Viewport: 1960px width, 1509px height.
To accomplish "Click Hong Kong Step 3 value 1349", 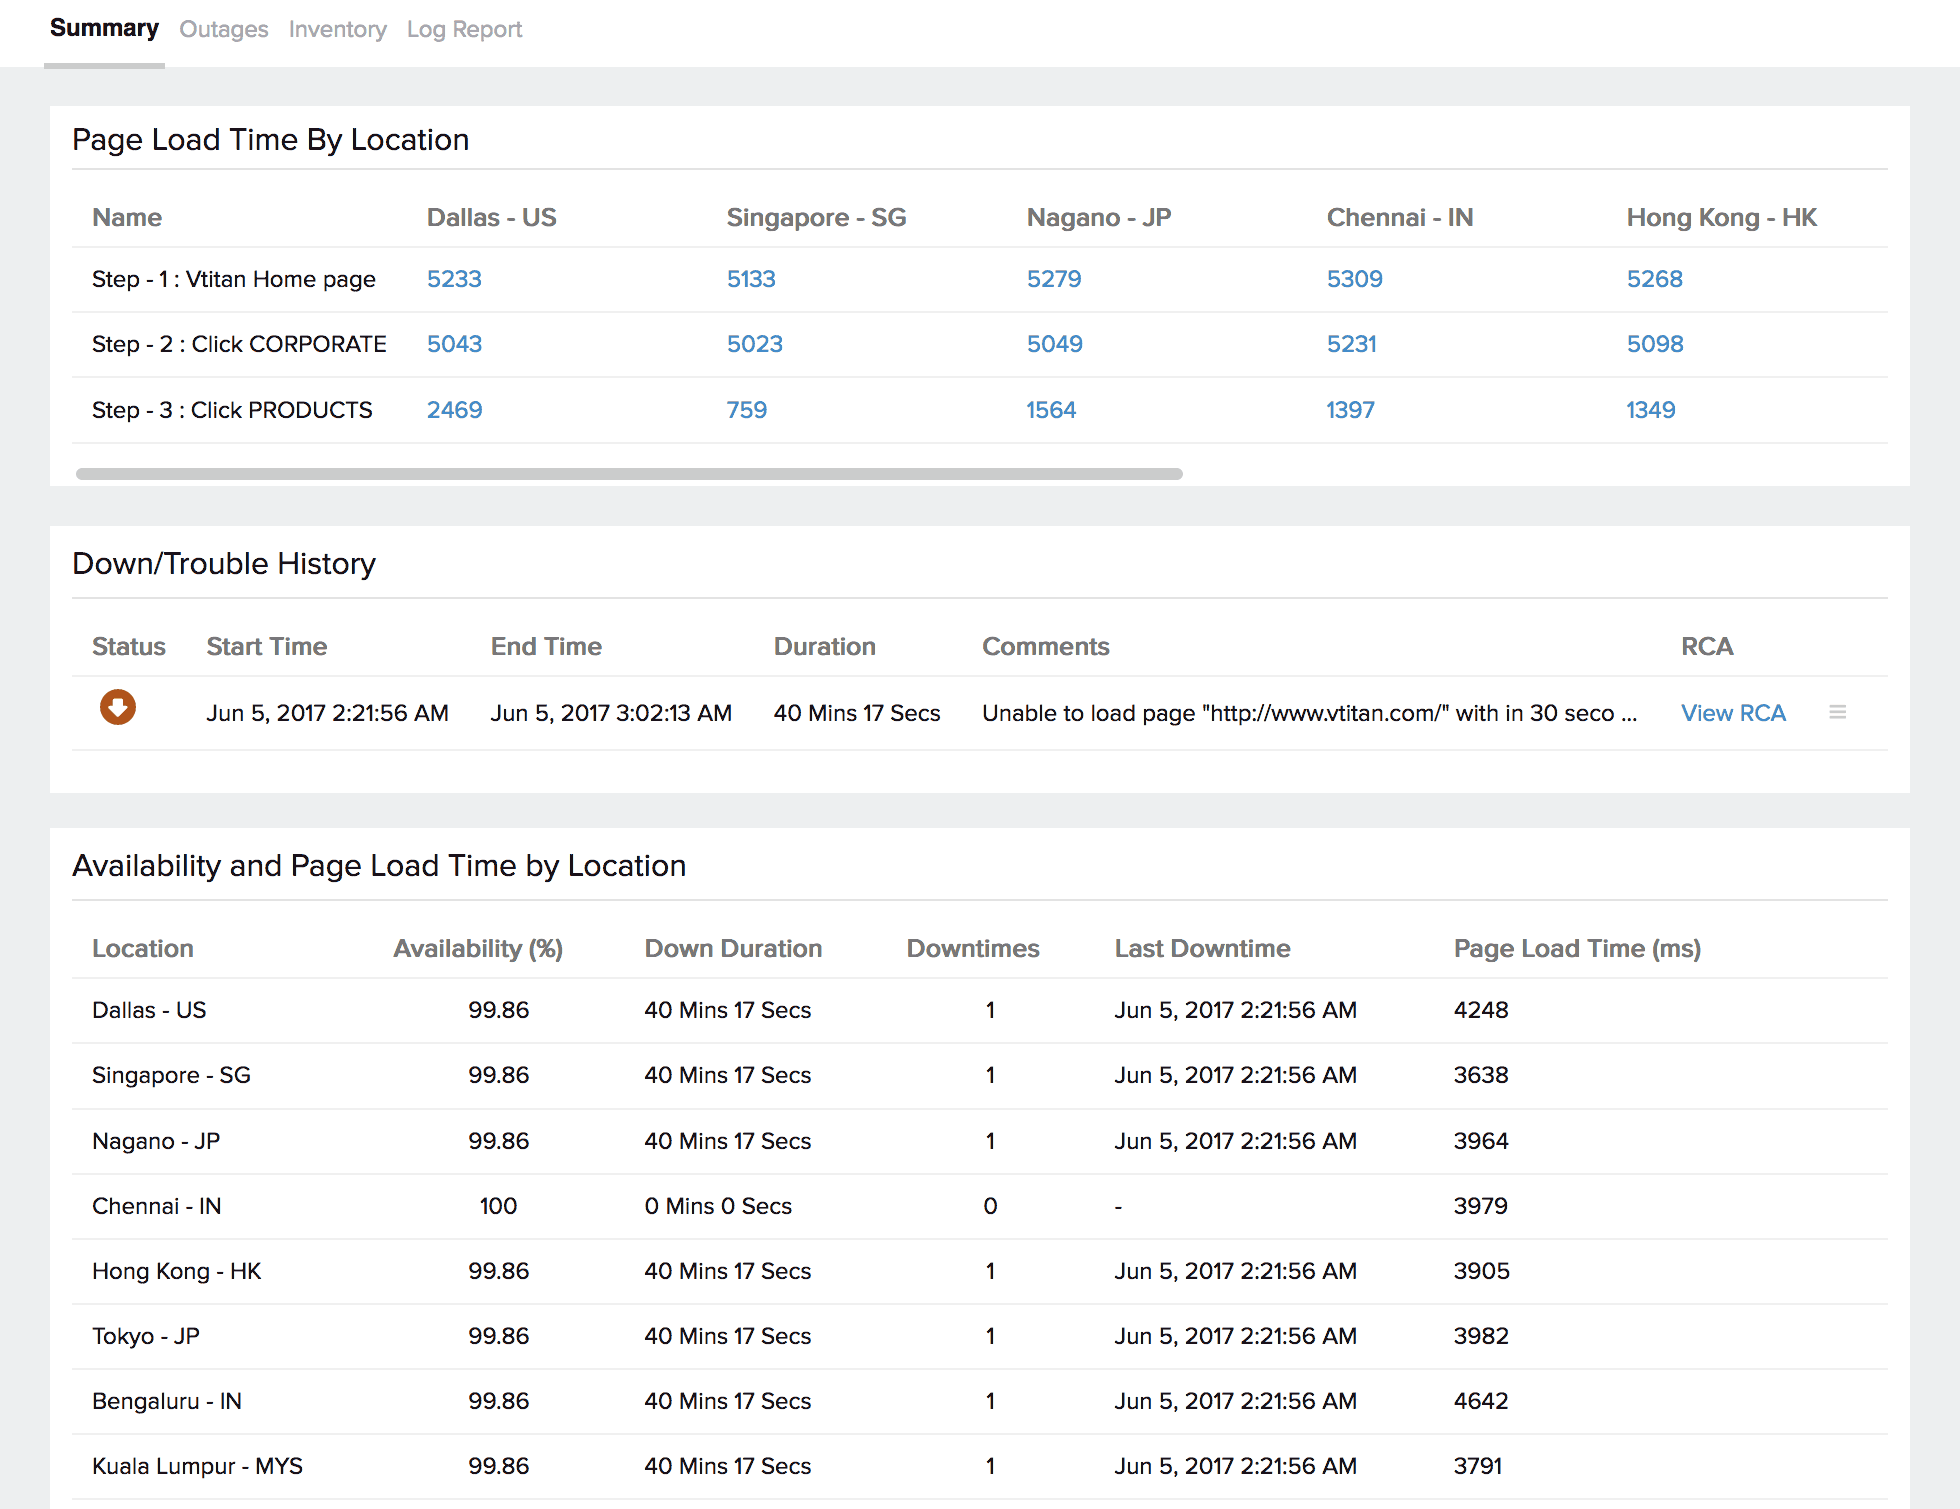I will 1650,410.
